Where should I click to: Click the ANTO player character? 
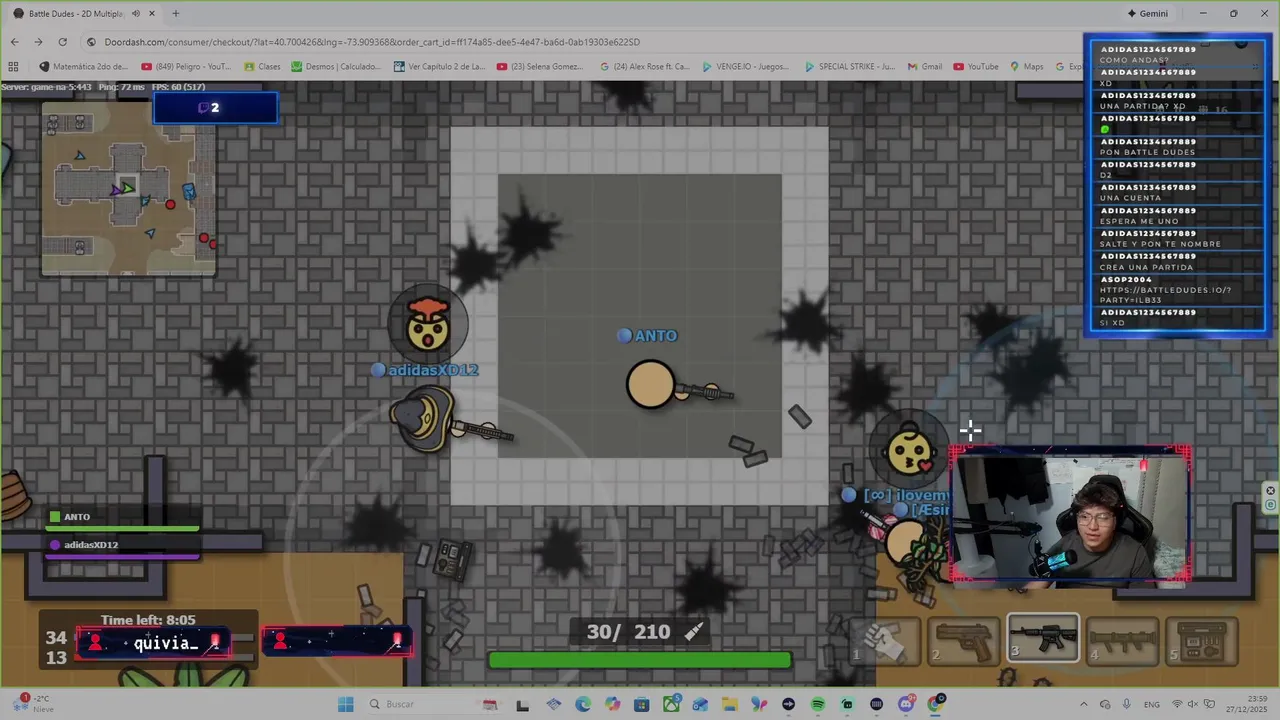[651, 385]
